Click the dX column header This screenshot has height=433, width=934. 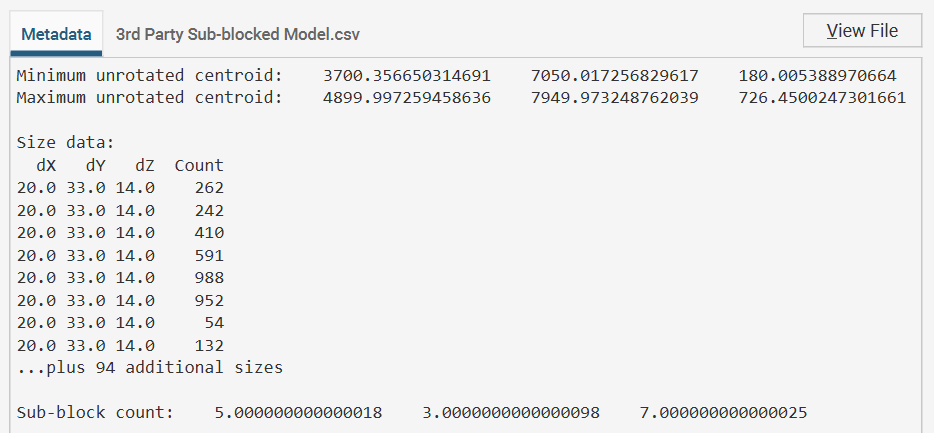46,165
